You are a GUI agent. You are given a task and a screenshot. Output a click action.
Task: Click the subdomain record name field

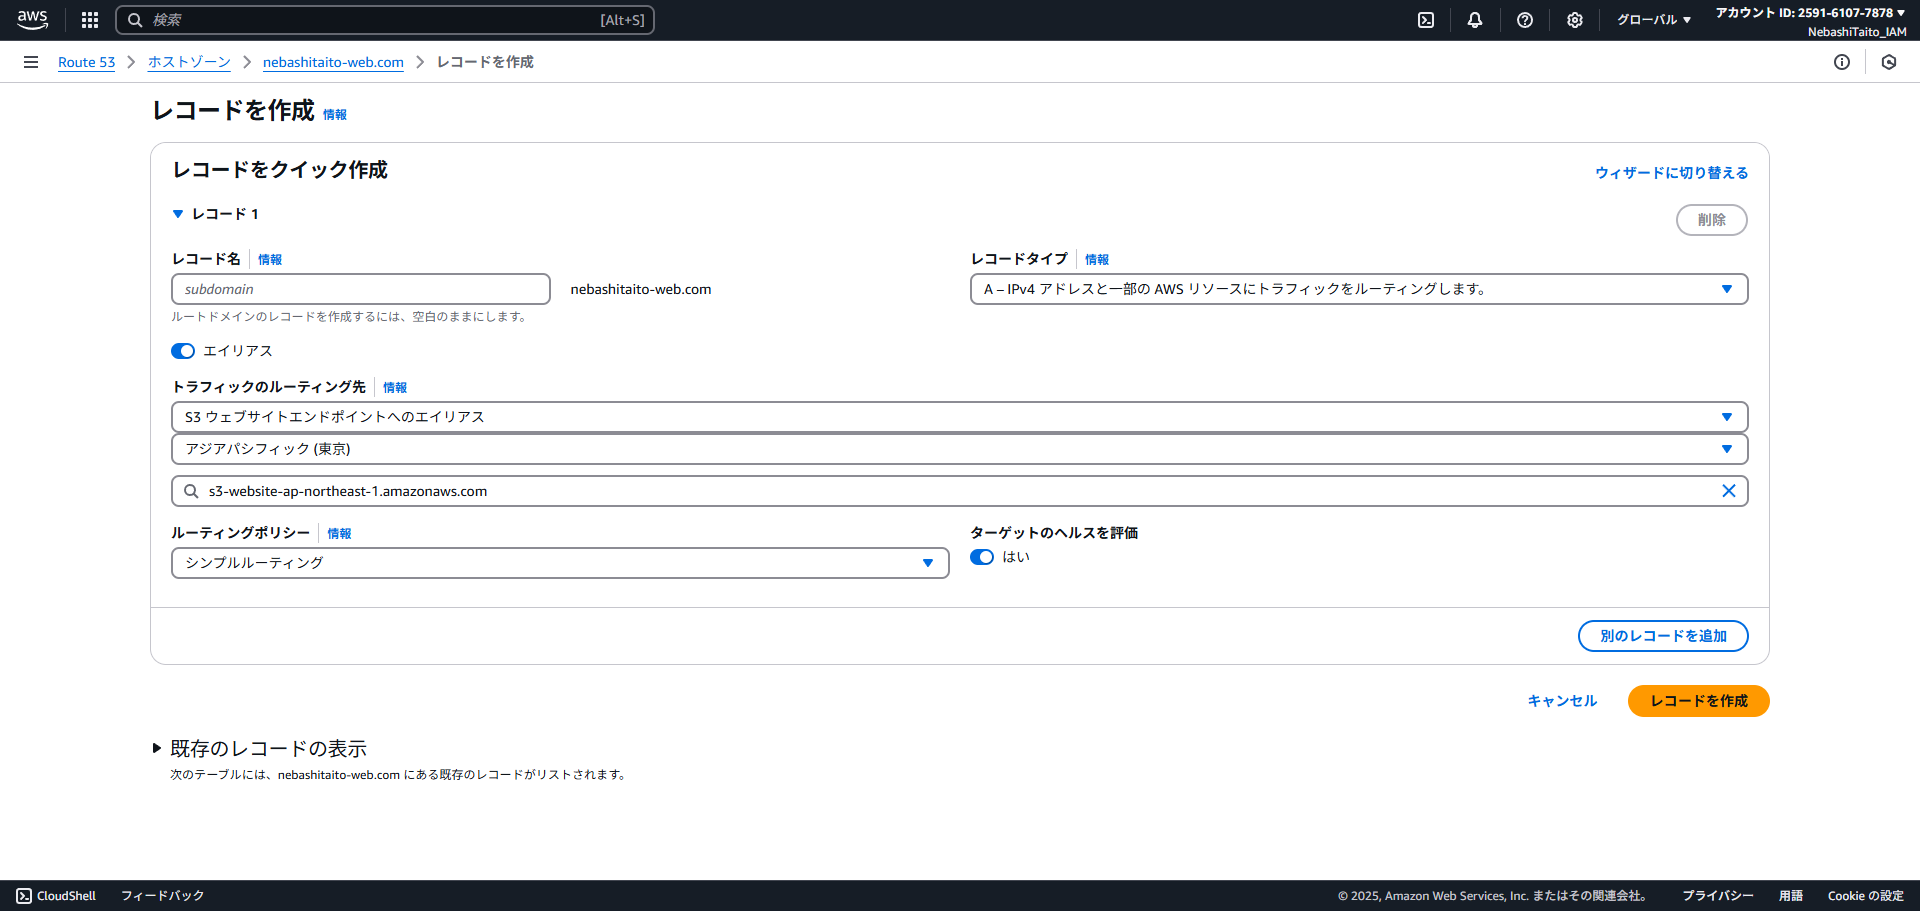pyautogui.click(x=361, y=289)
